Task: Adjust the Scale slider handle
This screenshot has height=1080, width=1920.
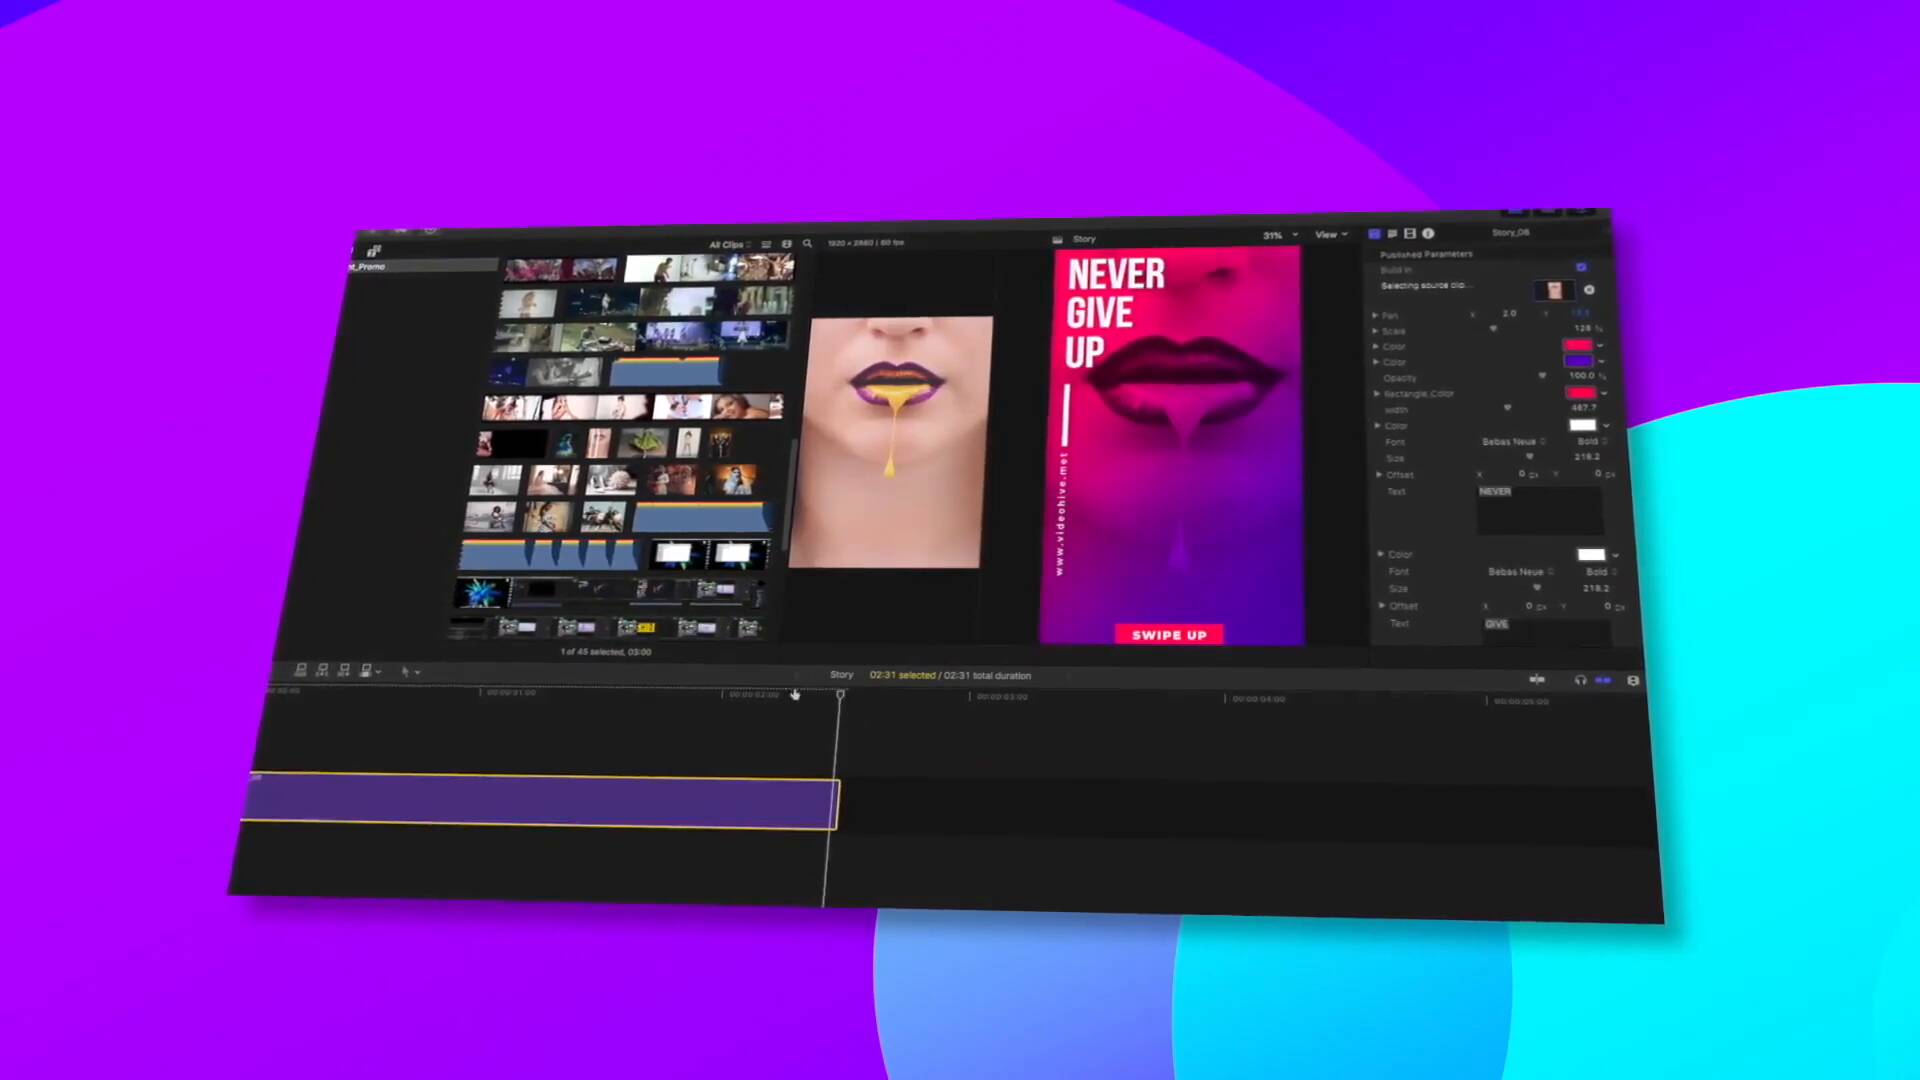Action: pyautogui.click(x=1494, y=329)
